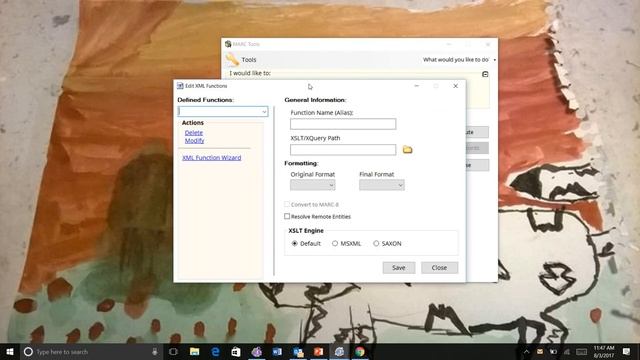
Task: Click the battery power tray icon
Action: tap(553, 351)
